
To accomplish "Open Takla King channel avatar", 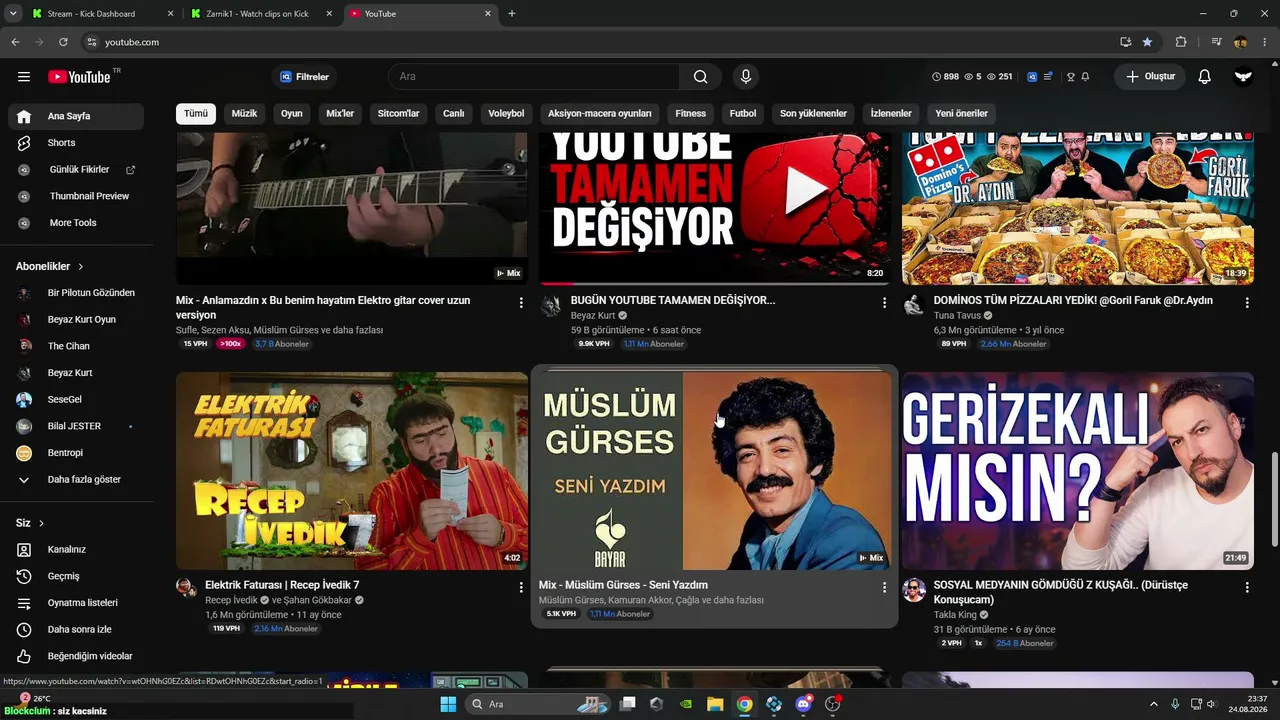I will pyautogui.click(x=914, y=590).
